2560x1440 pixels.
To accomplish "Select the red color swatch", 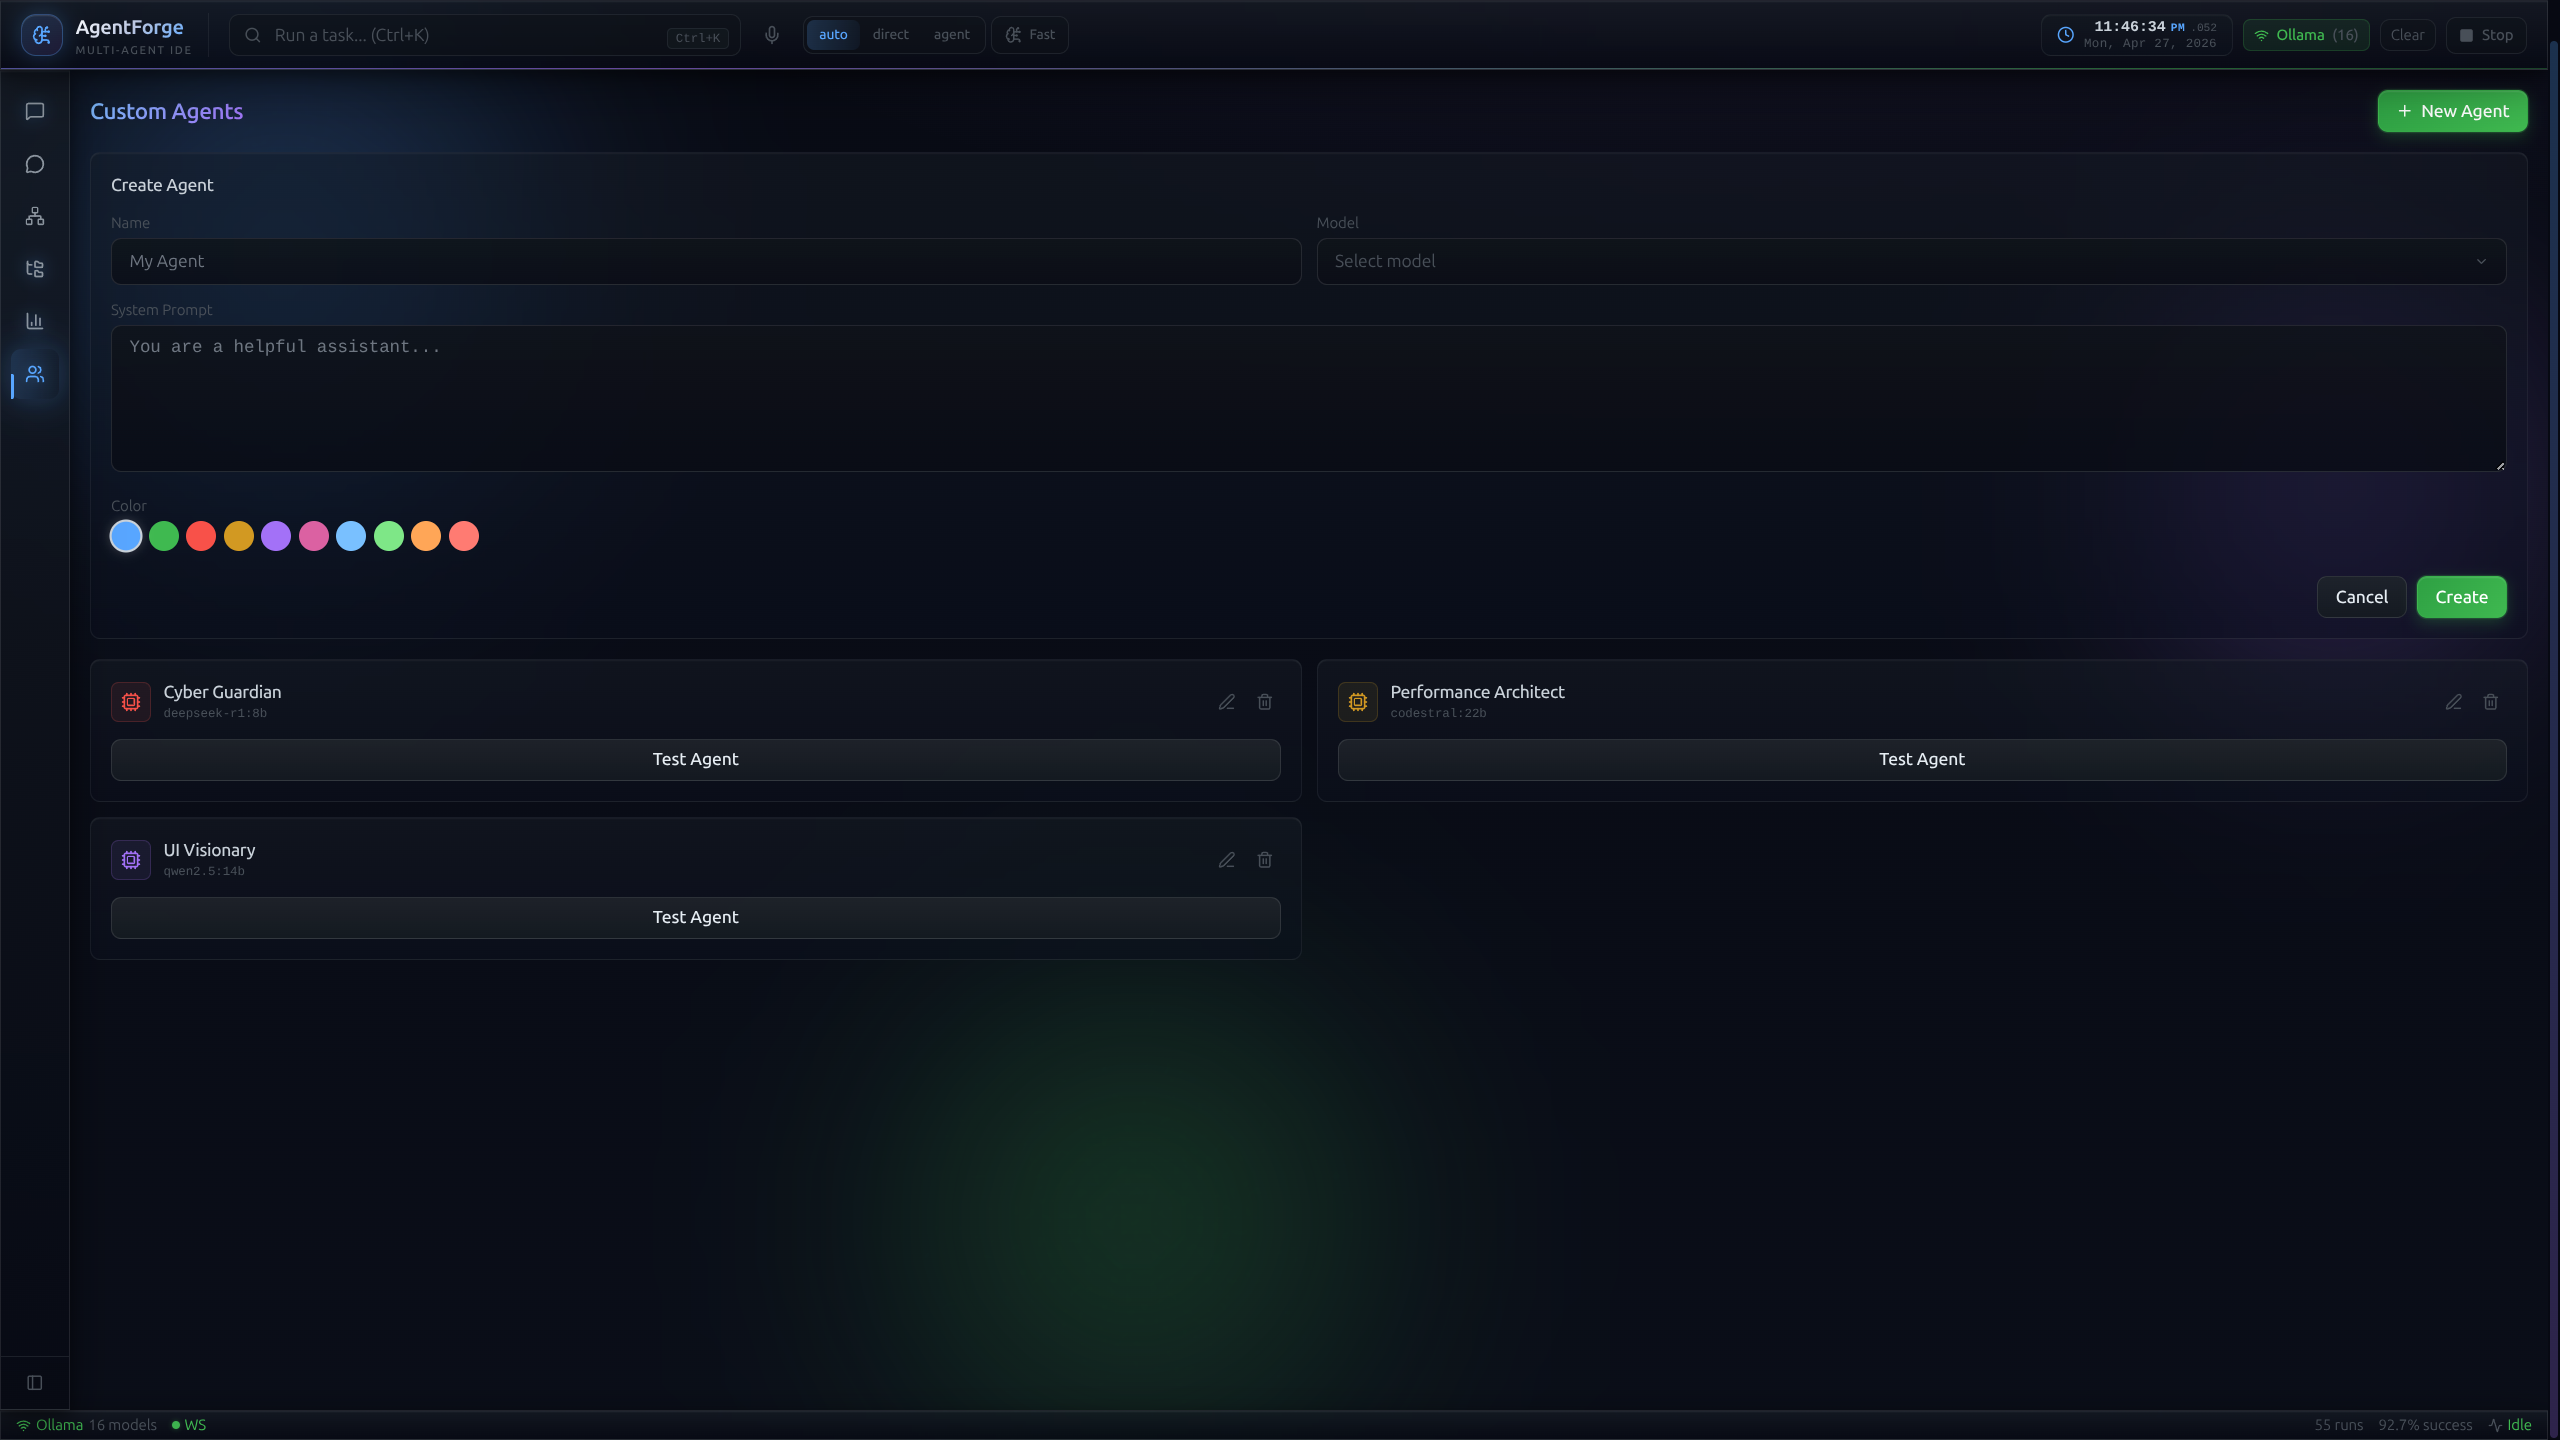I will point(201,536).
